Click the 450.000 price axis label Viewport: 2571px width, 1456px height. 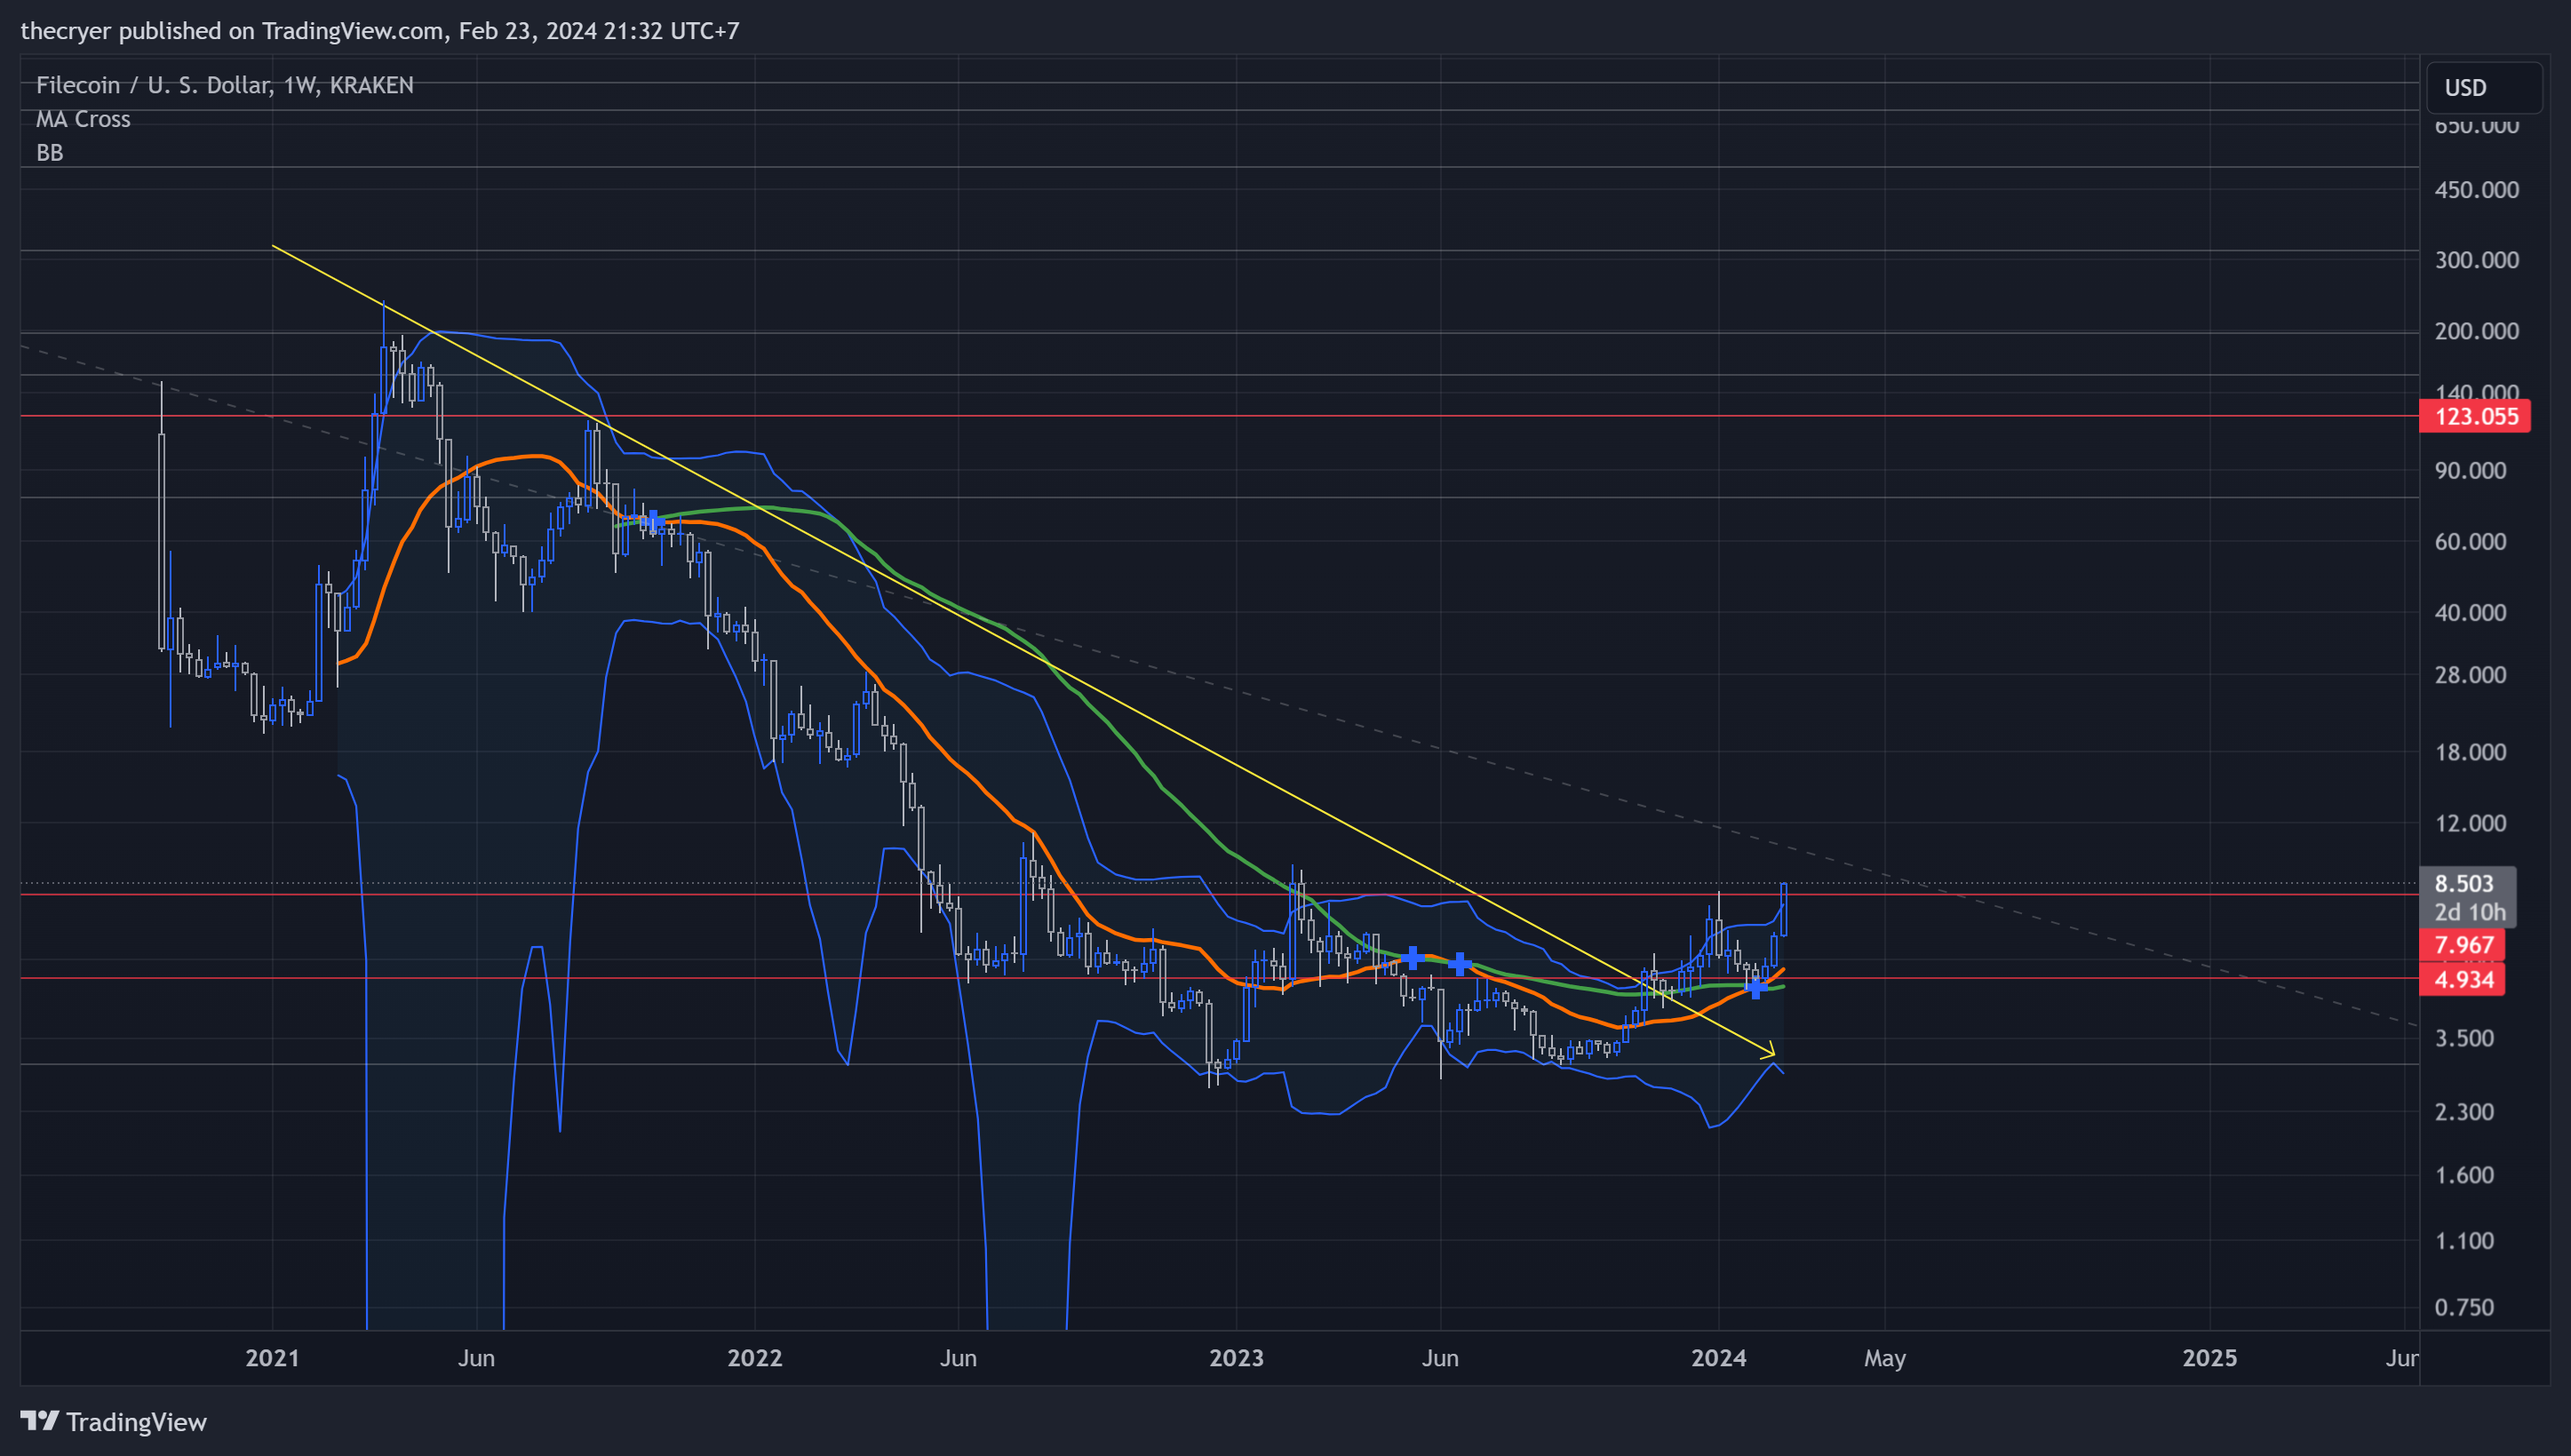pos(2477,190)
